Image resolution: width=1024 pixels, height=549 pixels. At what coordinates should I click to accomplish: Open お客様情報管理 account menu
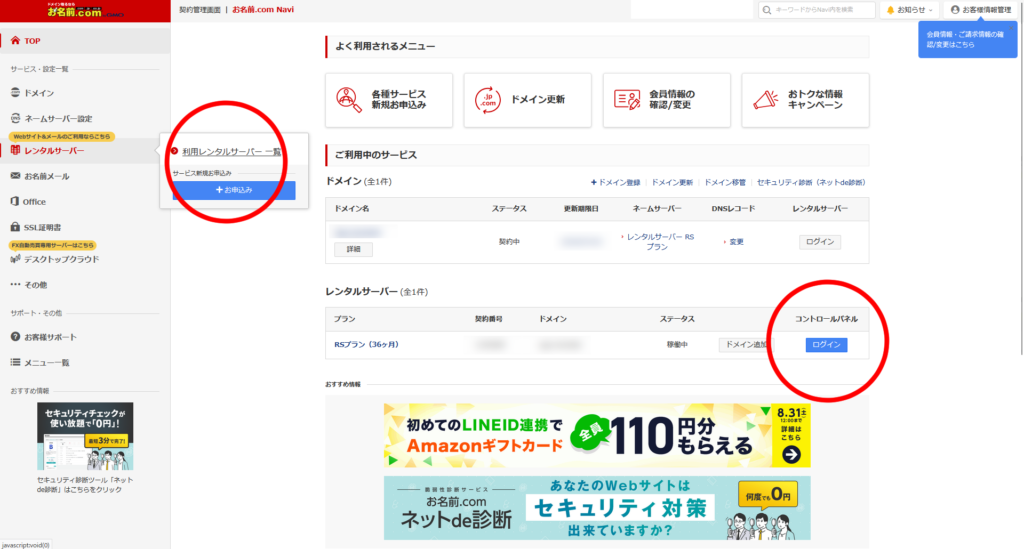coord(979,10)
